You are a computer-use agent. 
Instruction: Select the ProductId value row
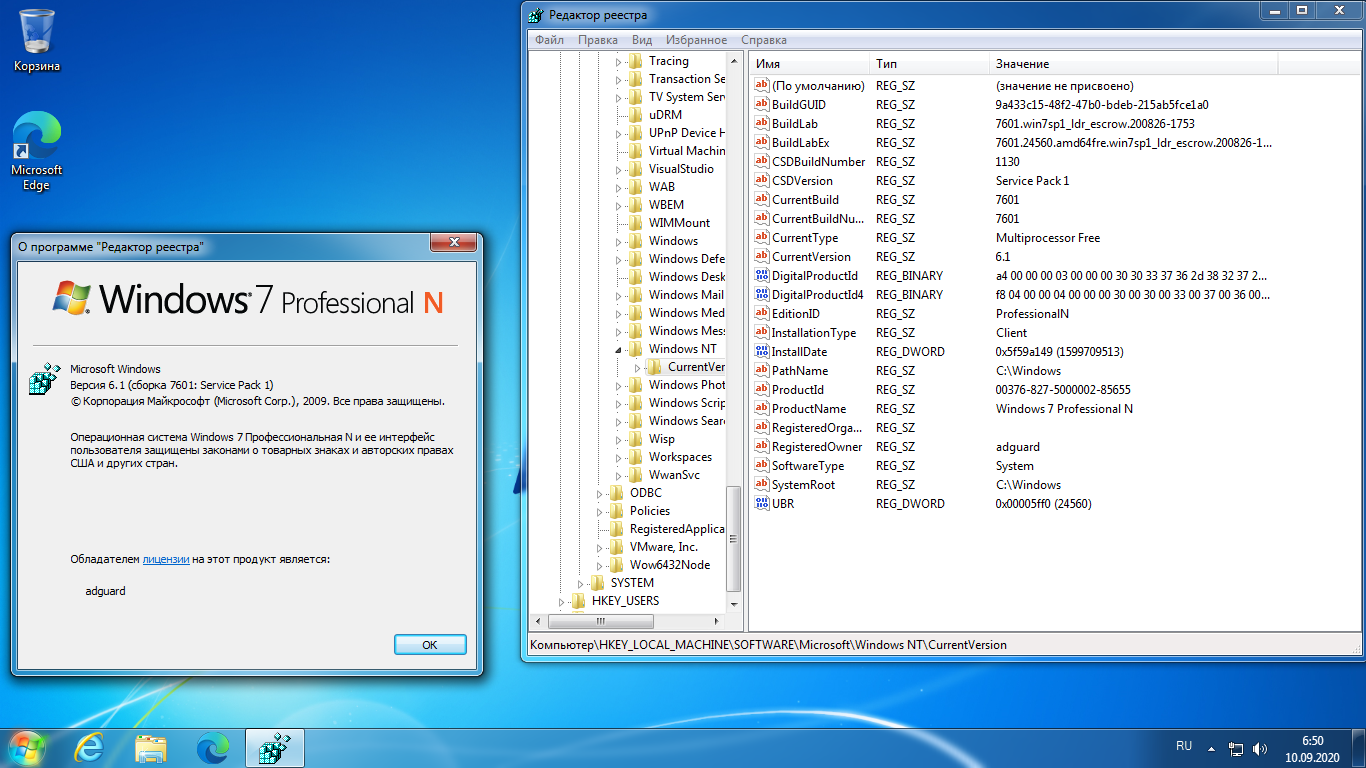coord(1053,390)
